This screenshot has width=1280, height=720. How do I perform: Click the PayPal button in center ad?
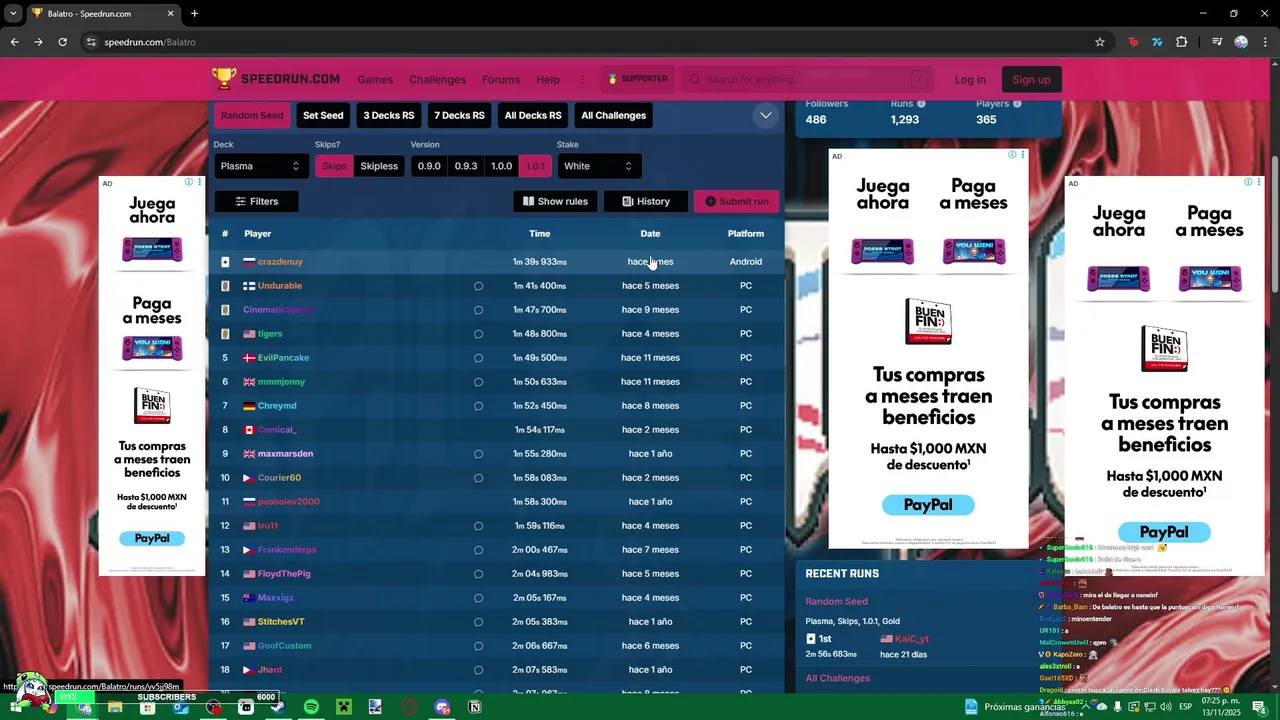[x=928, y=505]
